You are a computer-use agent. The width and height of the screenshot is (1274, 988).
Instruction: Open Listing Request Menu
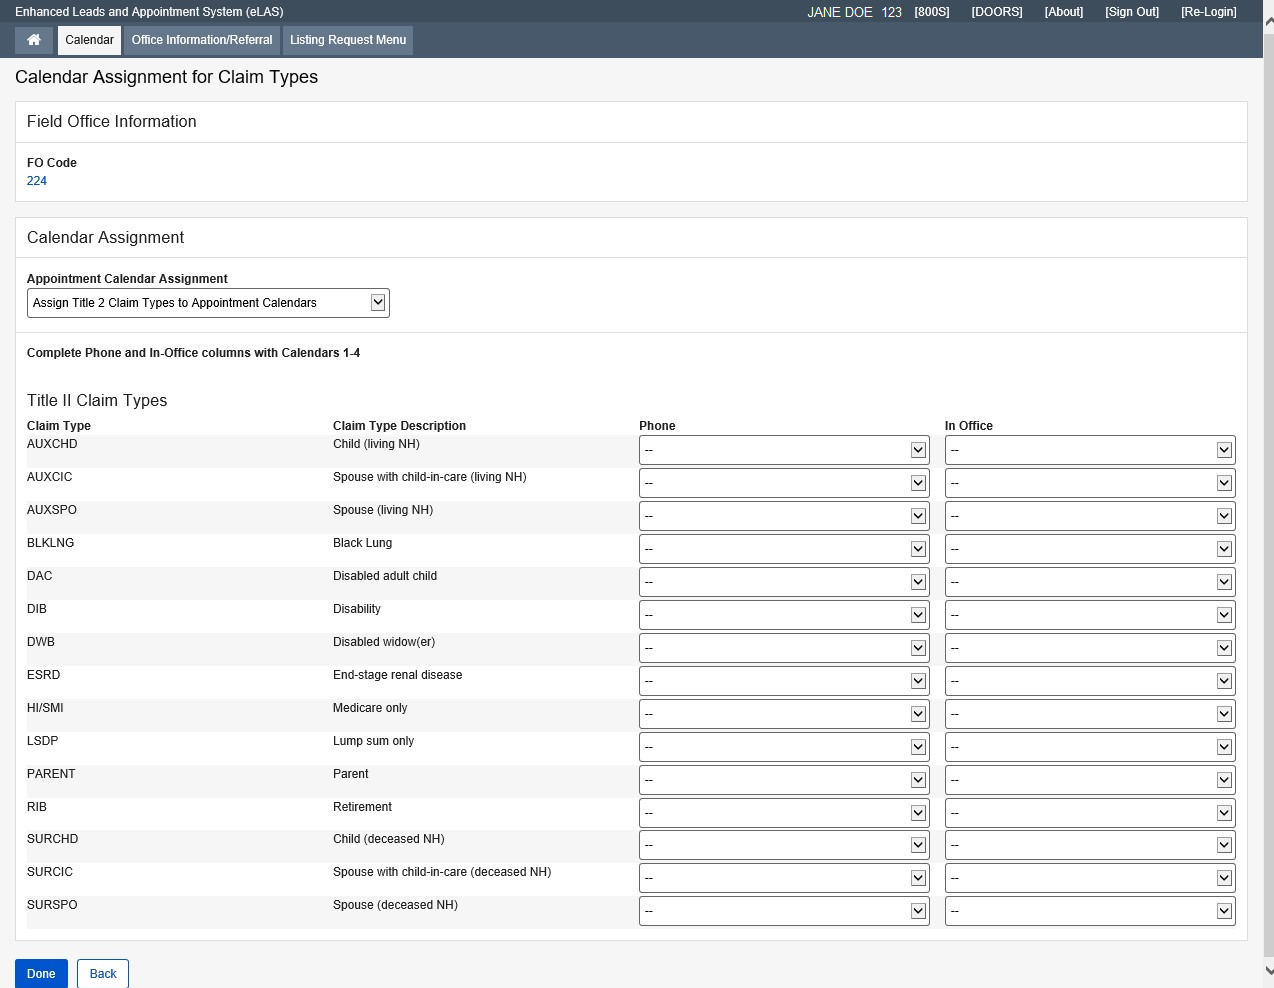[348, 40]
